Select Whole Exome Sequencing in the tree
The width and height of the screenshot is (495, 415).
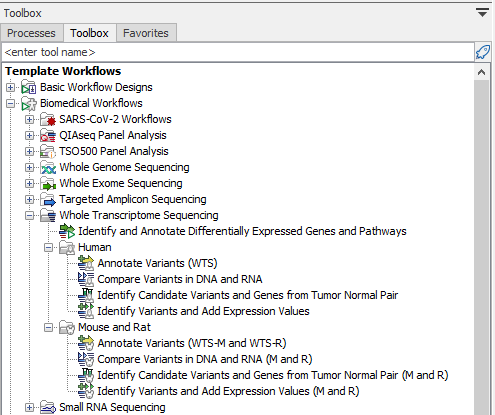(x=121, y=183)
